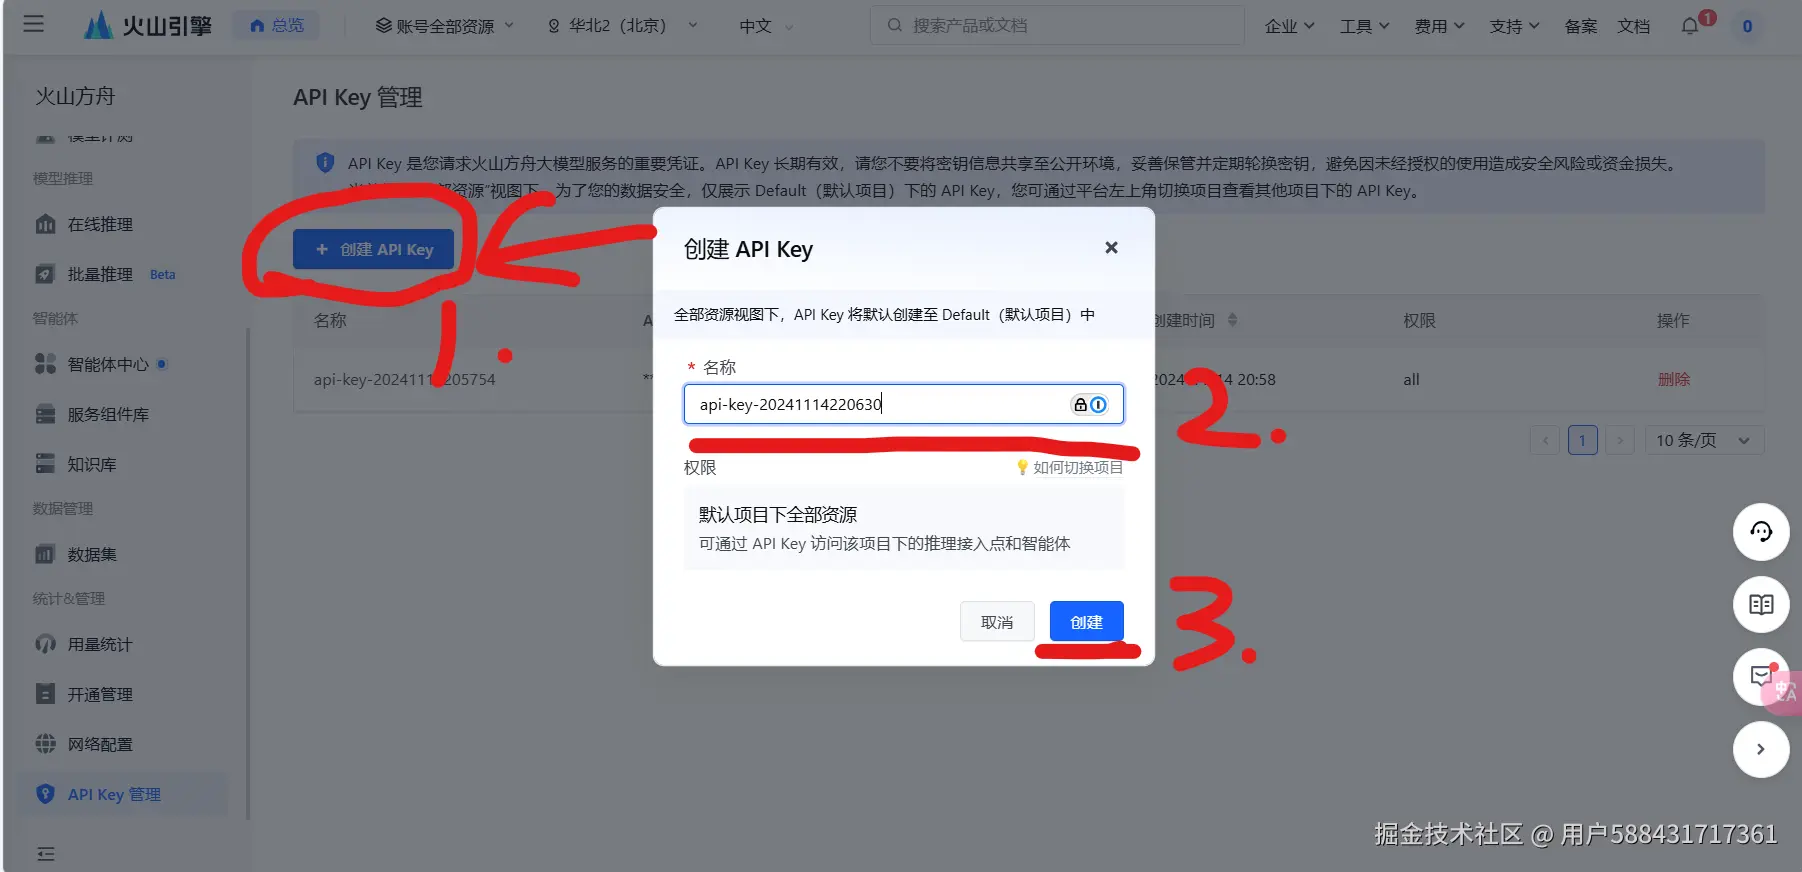Image resolution: width=1802 pixels, height=872 pixels.
Task: Open the 总览 overview button
Action: [276, 25]
